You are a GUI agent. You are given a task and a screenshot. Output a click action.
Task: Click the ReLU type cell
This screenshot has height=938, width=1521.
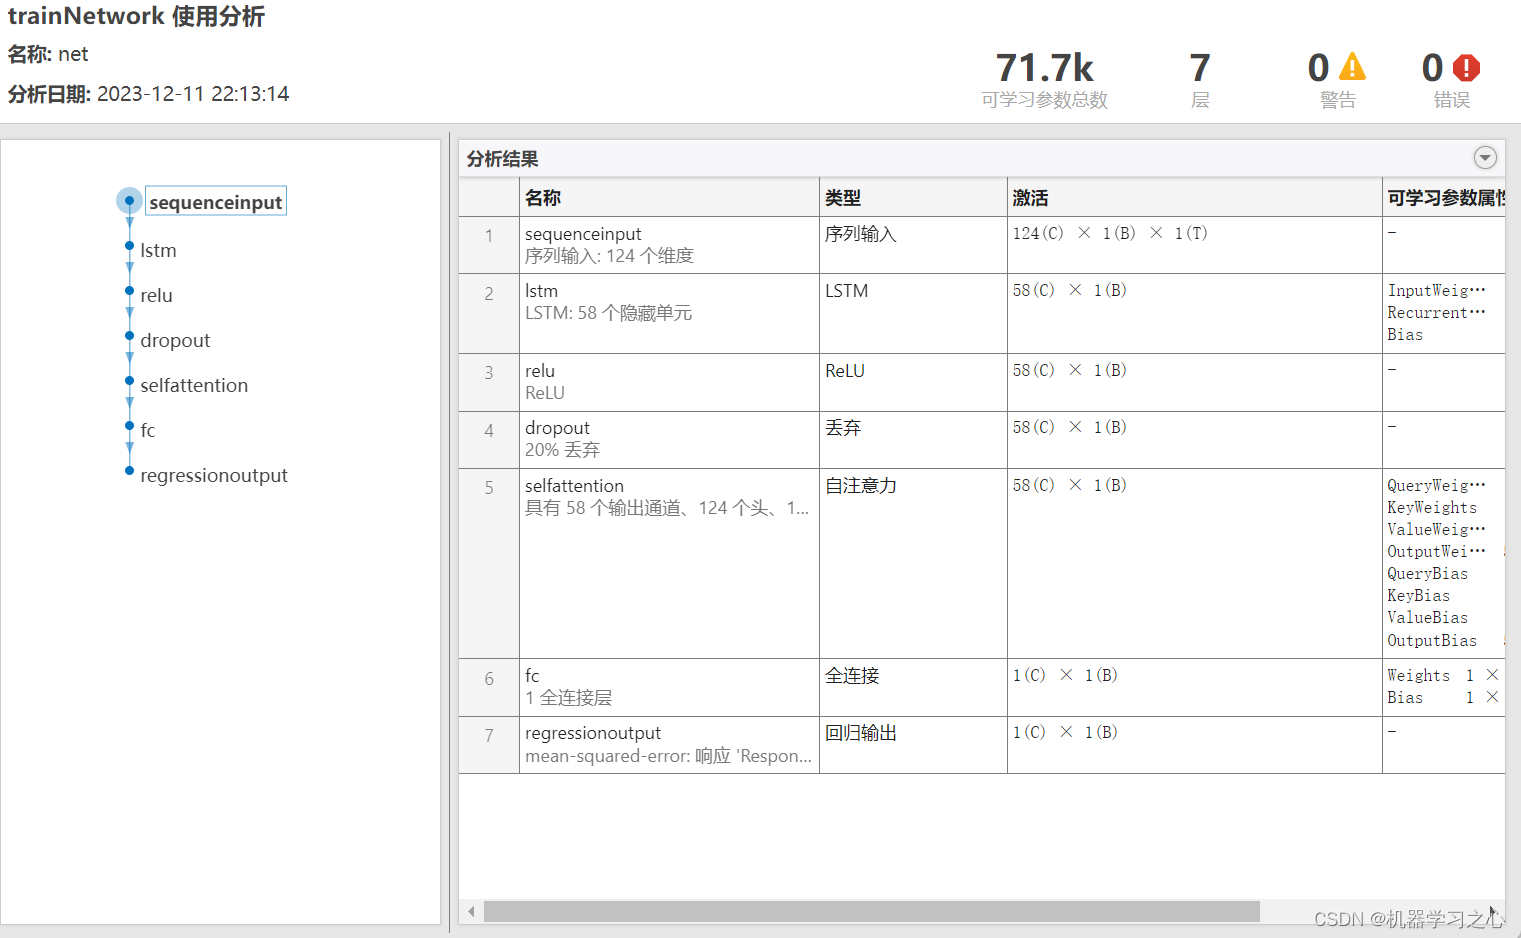[913, 382]
